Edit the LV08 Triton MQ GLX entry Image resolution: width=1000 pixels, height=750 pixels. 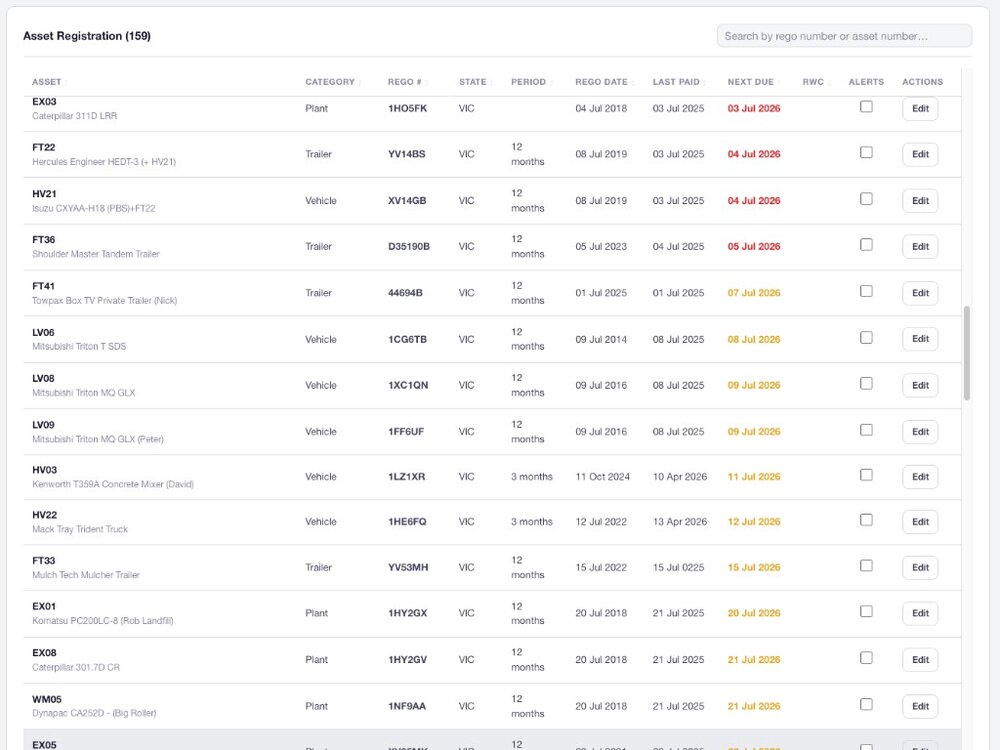[920, 385]
